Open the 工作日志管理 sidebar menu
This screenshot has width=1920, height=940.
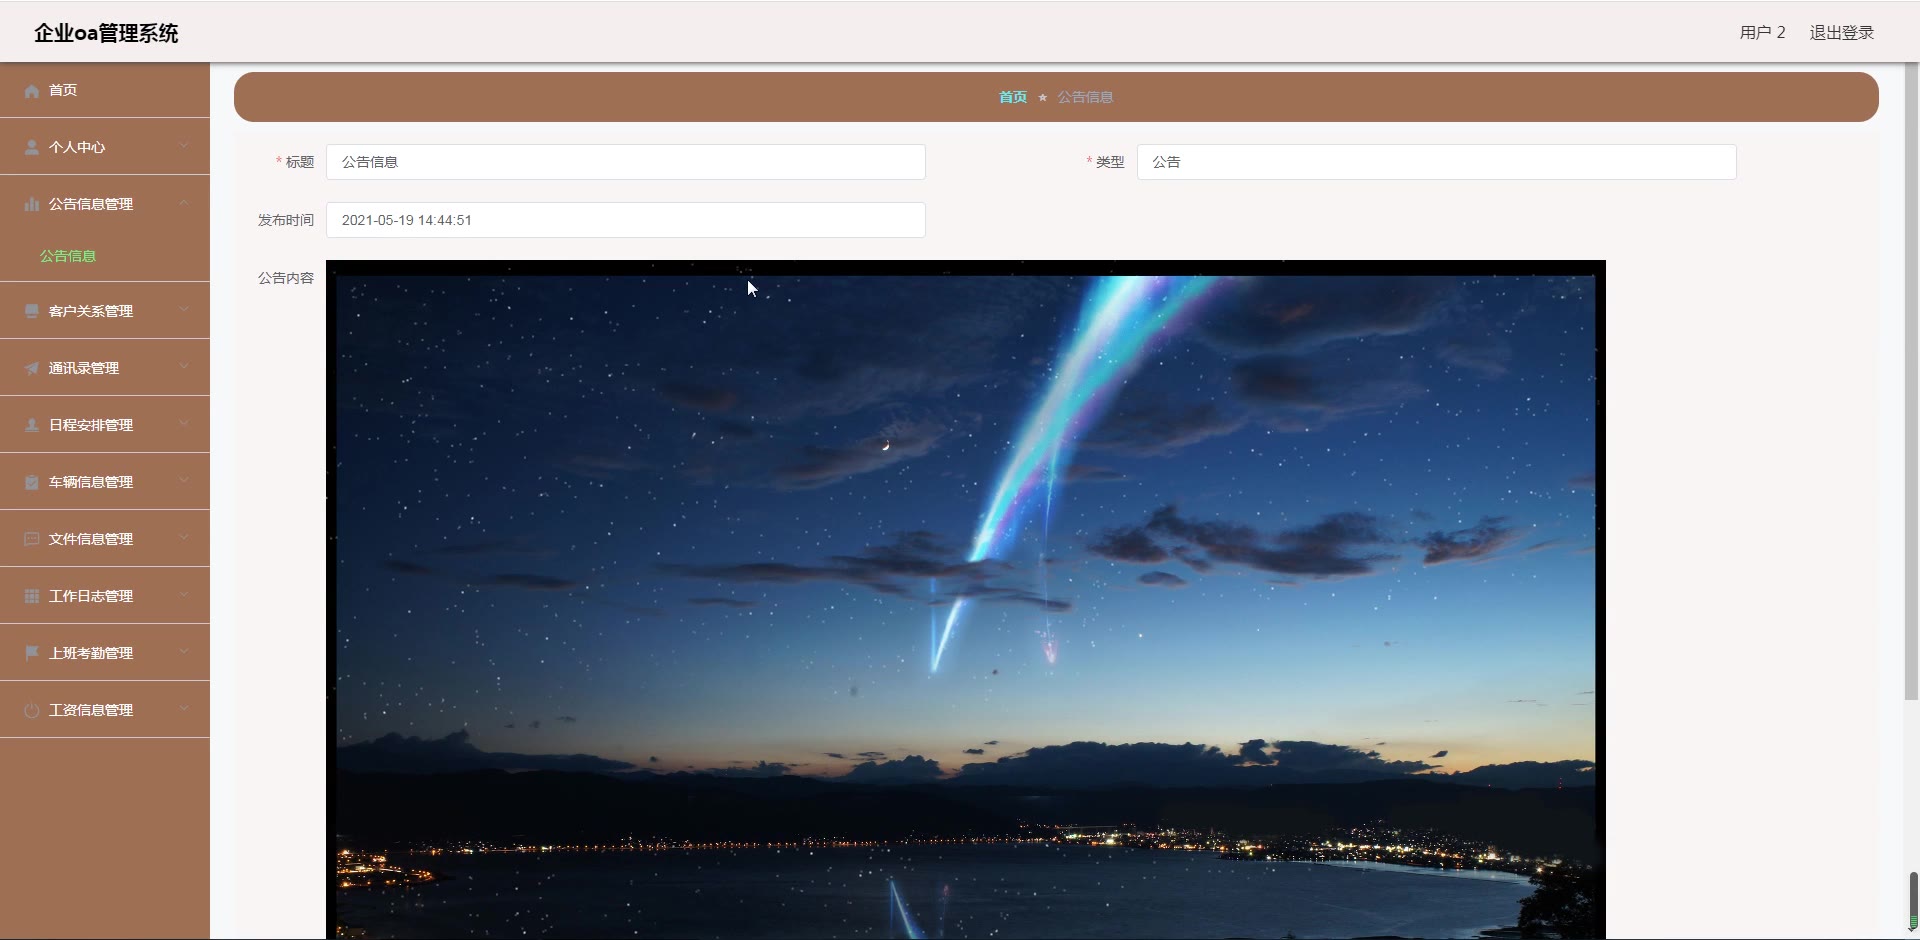click(x=105, y=596)
